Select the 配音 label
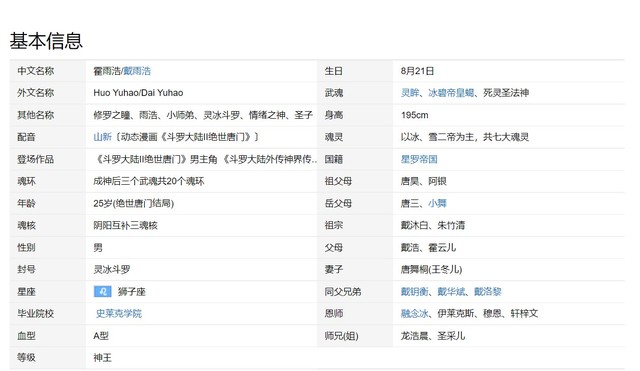The height and width of the screenshot is (371, 640). (26, 137)
